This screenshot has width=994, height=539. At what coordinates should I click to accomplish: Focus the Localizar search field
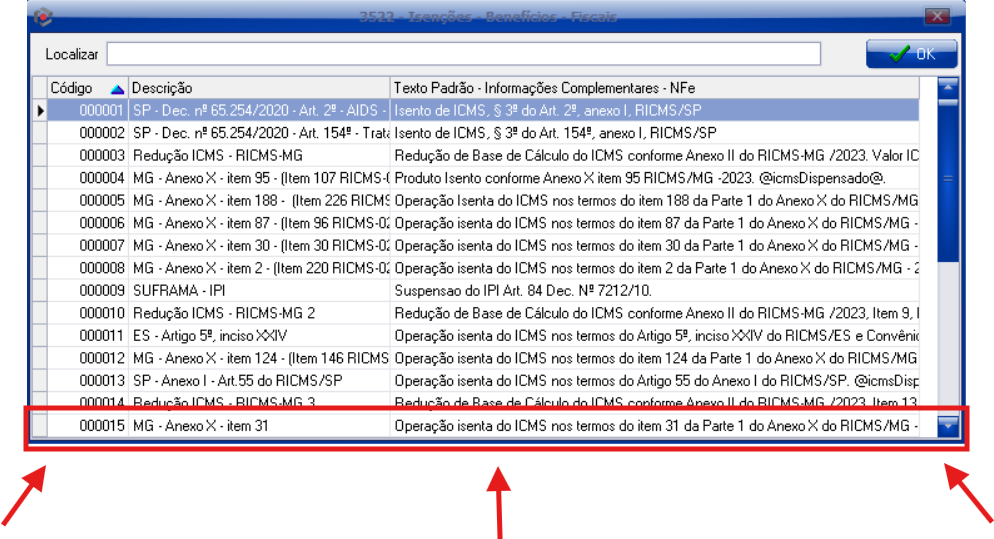pyautogui.click(x=463, y=54)
